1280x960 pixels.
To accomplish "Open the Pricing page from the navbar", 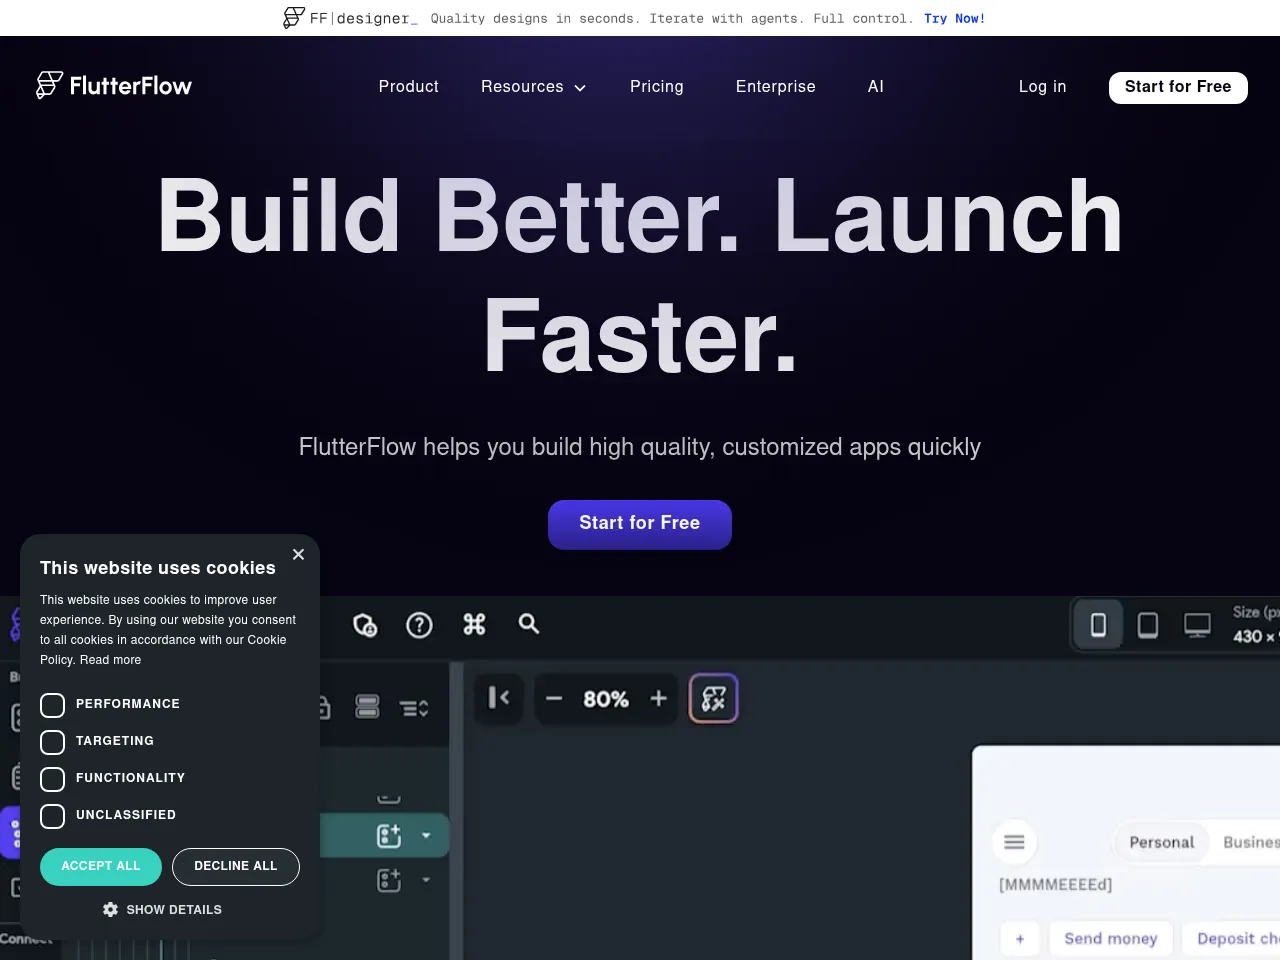I will coord(656,87).
